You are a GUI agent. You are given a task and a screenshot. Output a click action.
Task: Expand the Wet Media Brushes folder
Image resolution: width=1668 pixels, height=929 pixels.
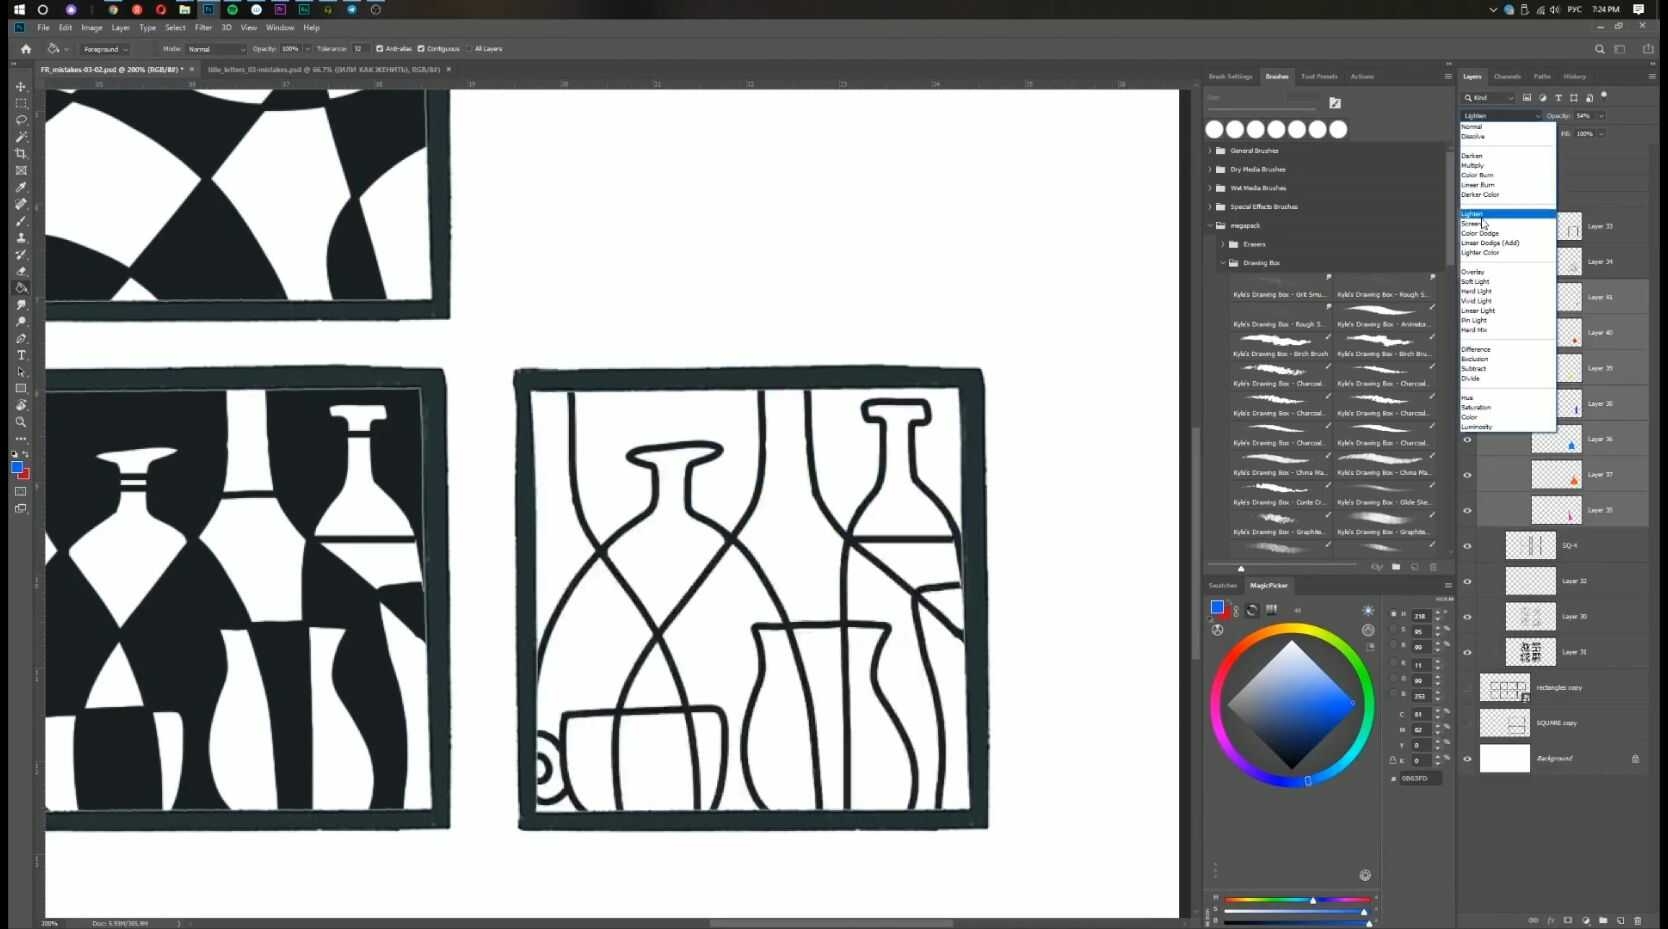pyautogui.click(x=1210, y=188)
